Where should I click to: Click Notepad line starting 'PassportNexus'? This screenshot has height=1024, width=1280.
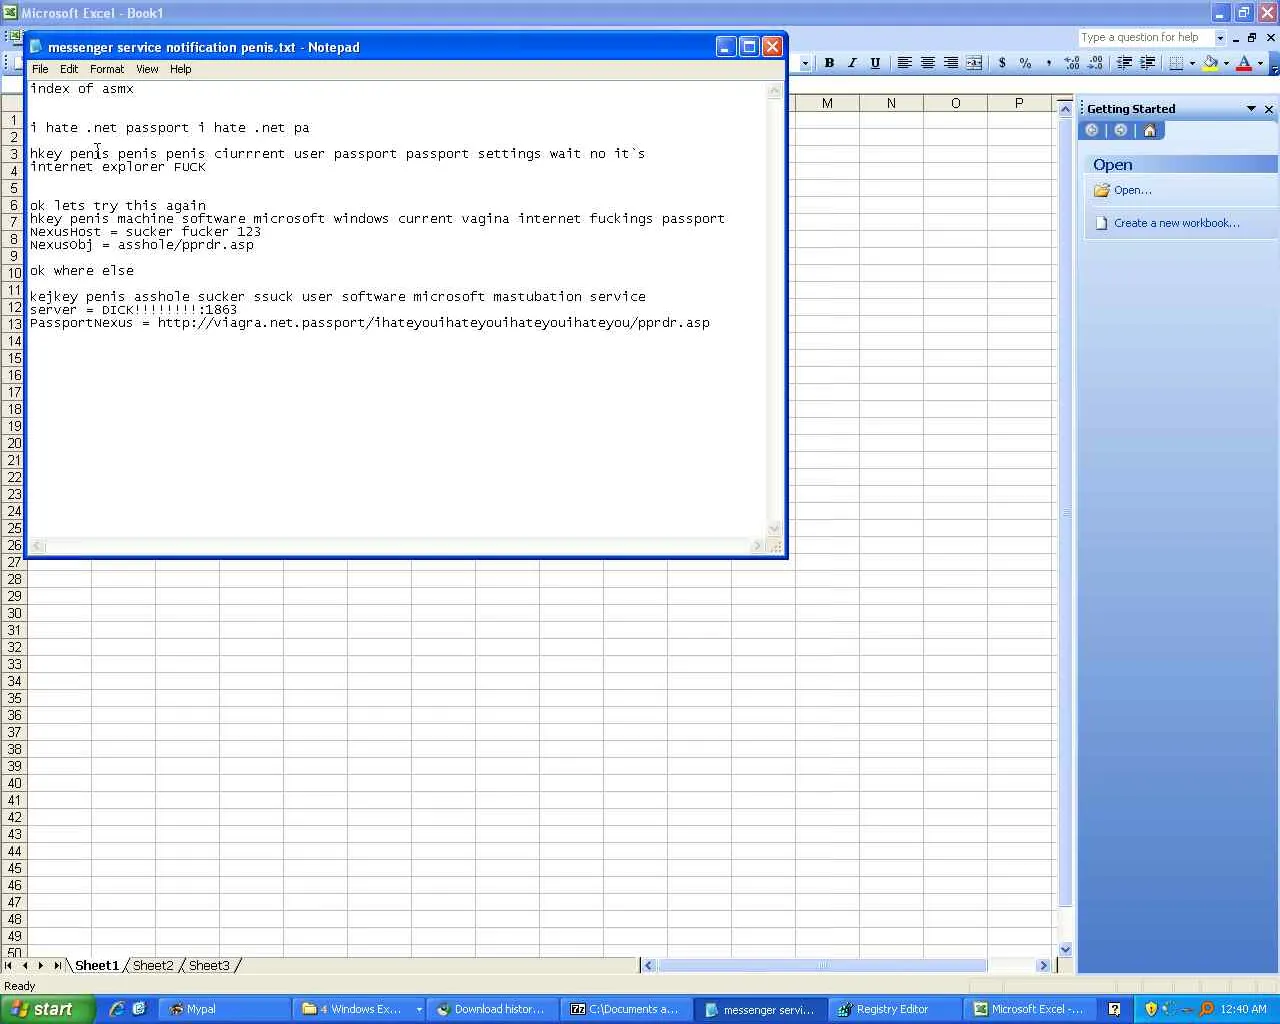coord(370,323)
